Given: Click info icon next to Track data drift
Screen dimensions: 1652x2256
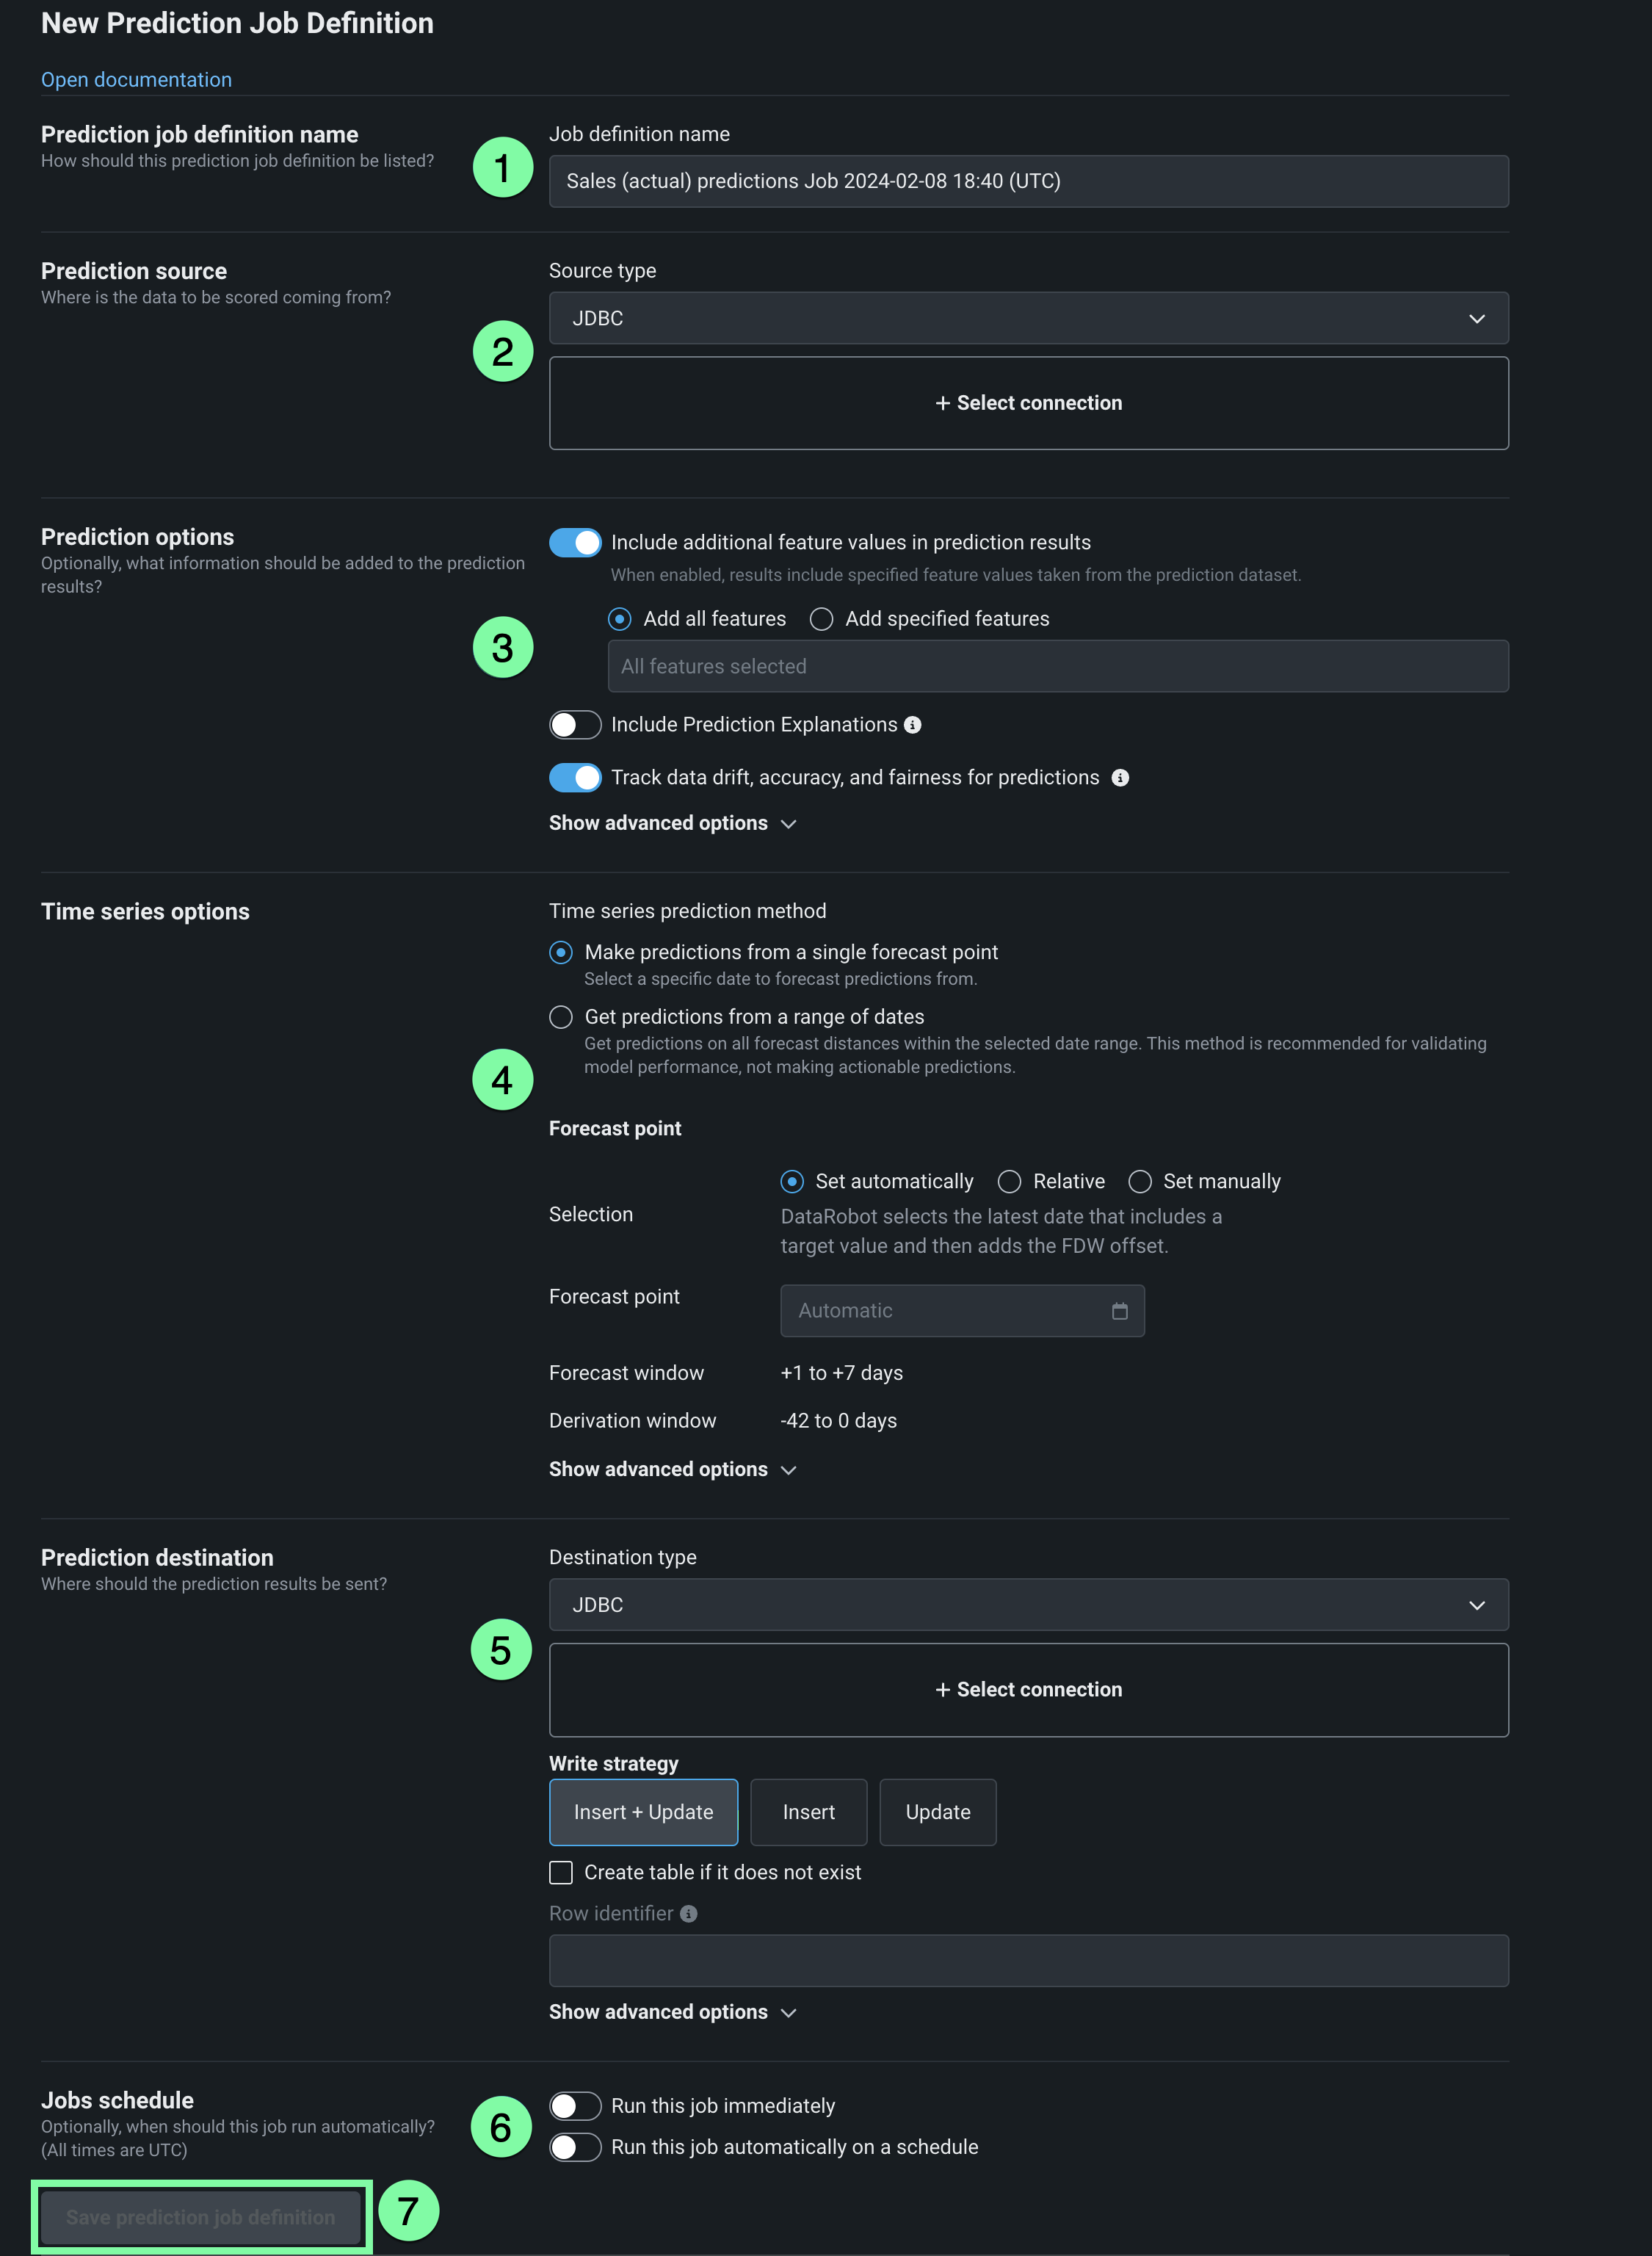Looking at the screenshot, I should pos(1120,778).
